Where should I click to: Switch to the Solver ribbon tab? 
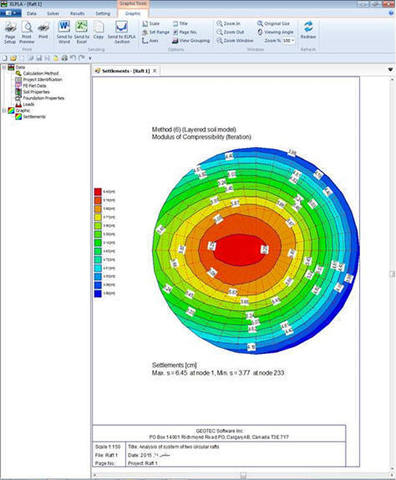coord(53,14)
